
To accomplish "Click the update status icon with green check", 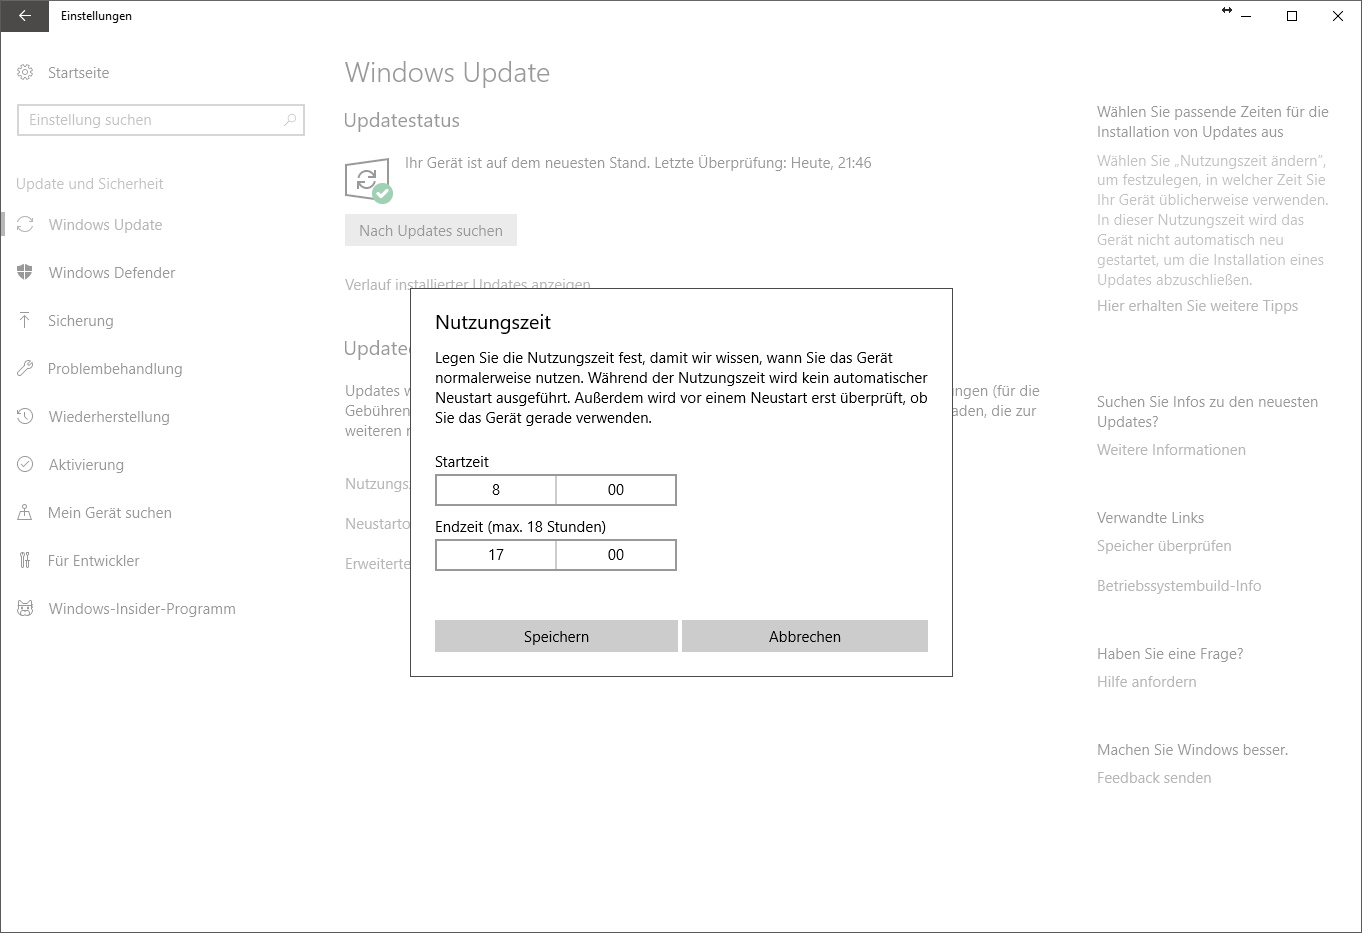I will pos(368,180).
